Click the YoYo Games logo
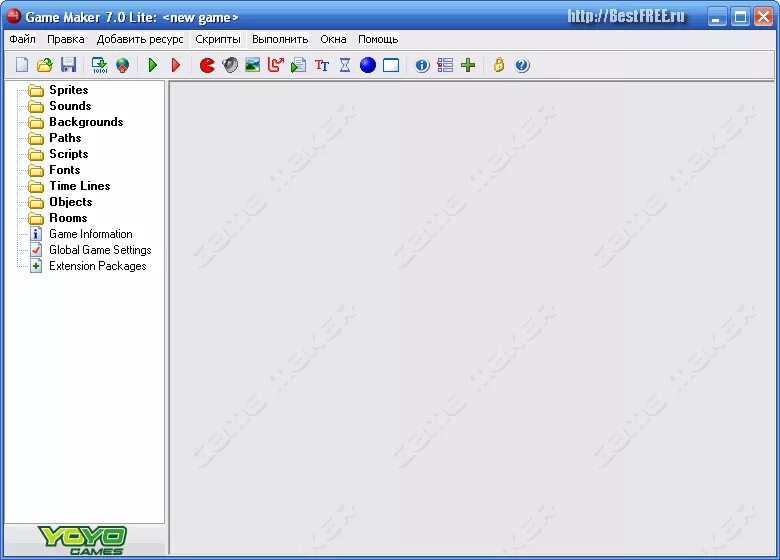 click(83, 540)
